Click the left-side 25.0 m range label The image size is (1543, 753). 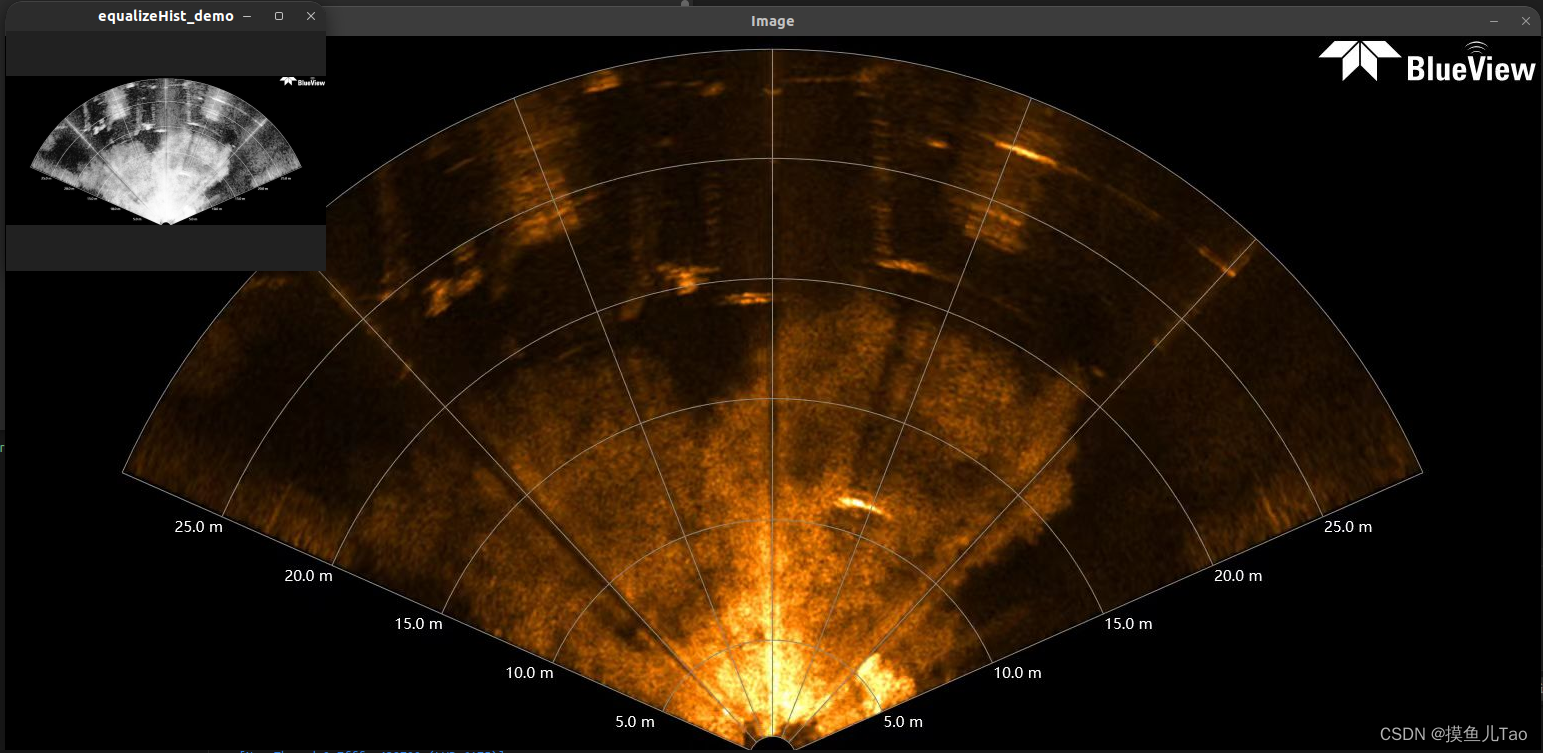point(198,526)
